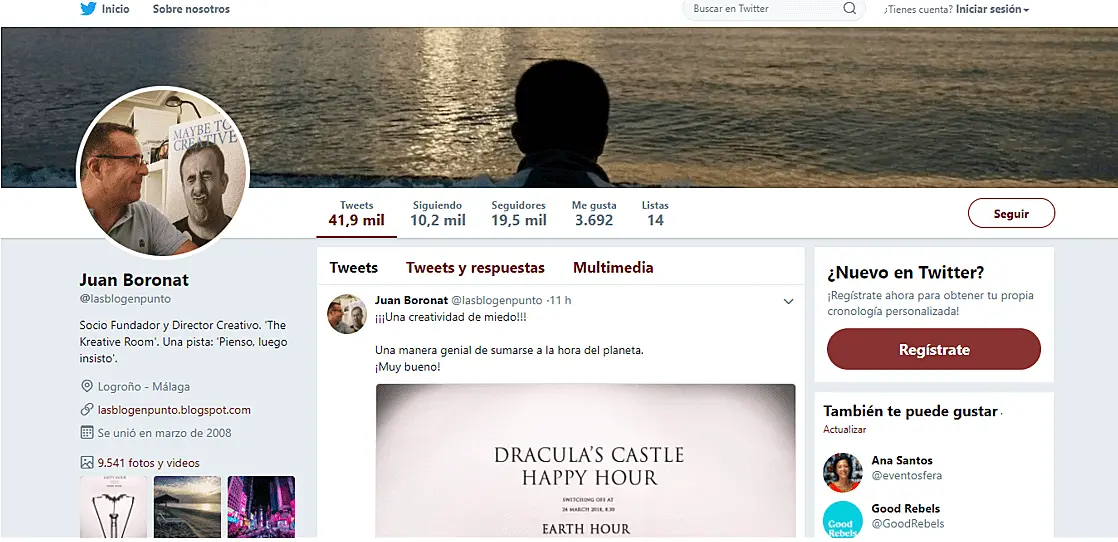The image size is (1118, 542).
Task: Focus the 'Buscar en Twitter' search field
Action: tap(760, 9)
